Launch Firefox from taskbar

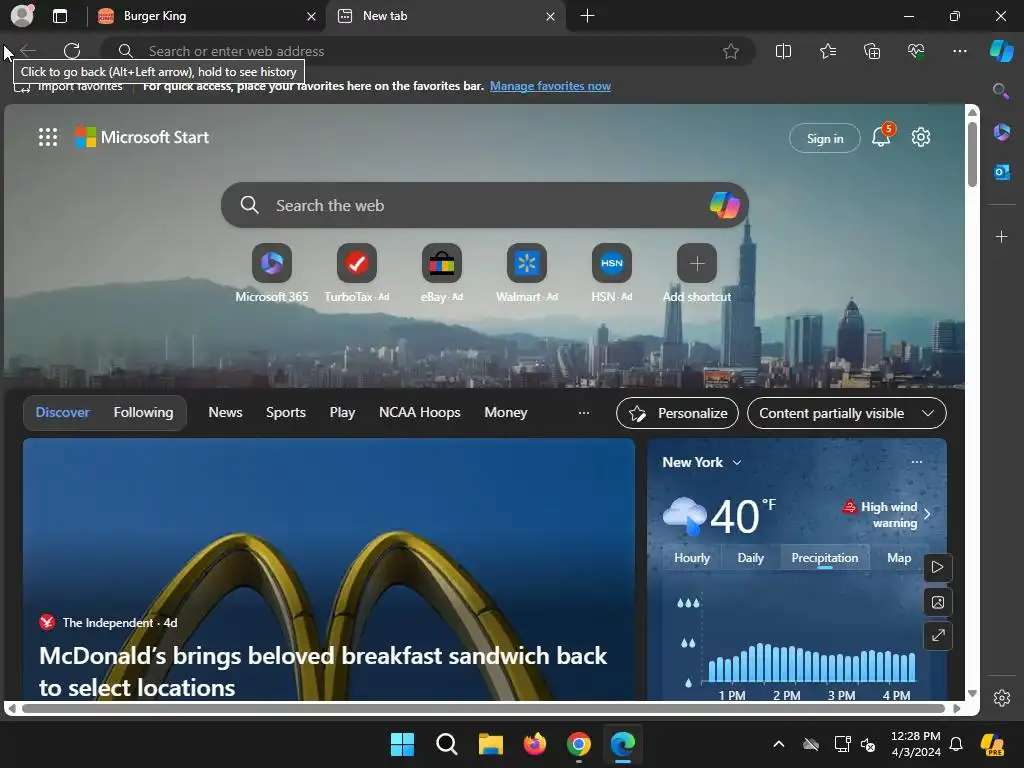tap(535, 744)
